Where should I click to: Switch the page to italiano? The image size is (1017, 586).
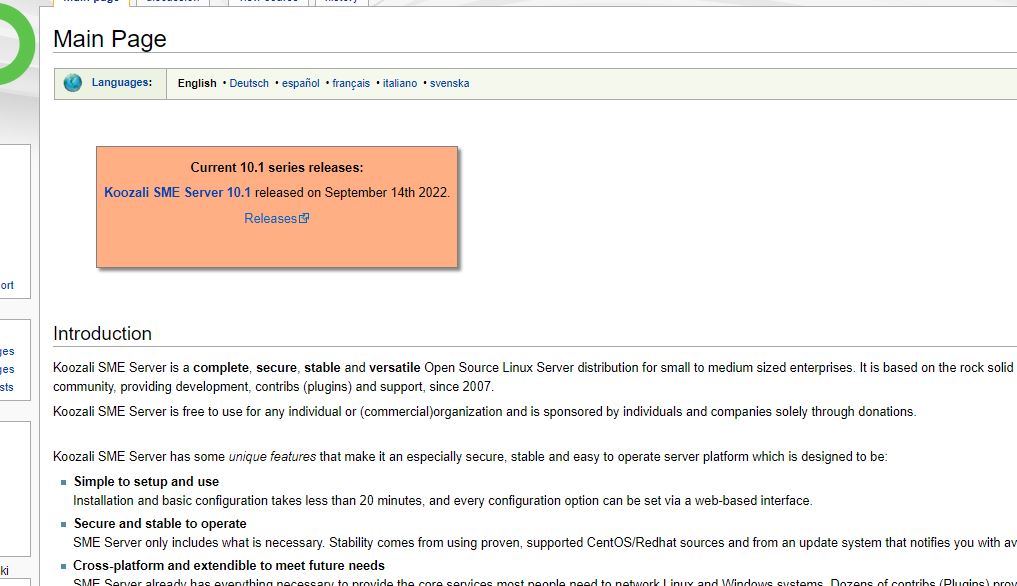tap(400, 83)
